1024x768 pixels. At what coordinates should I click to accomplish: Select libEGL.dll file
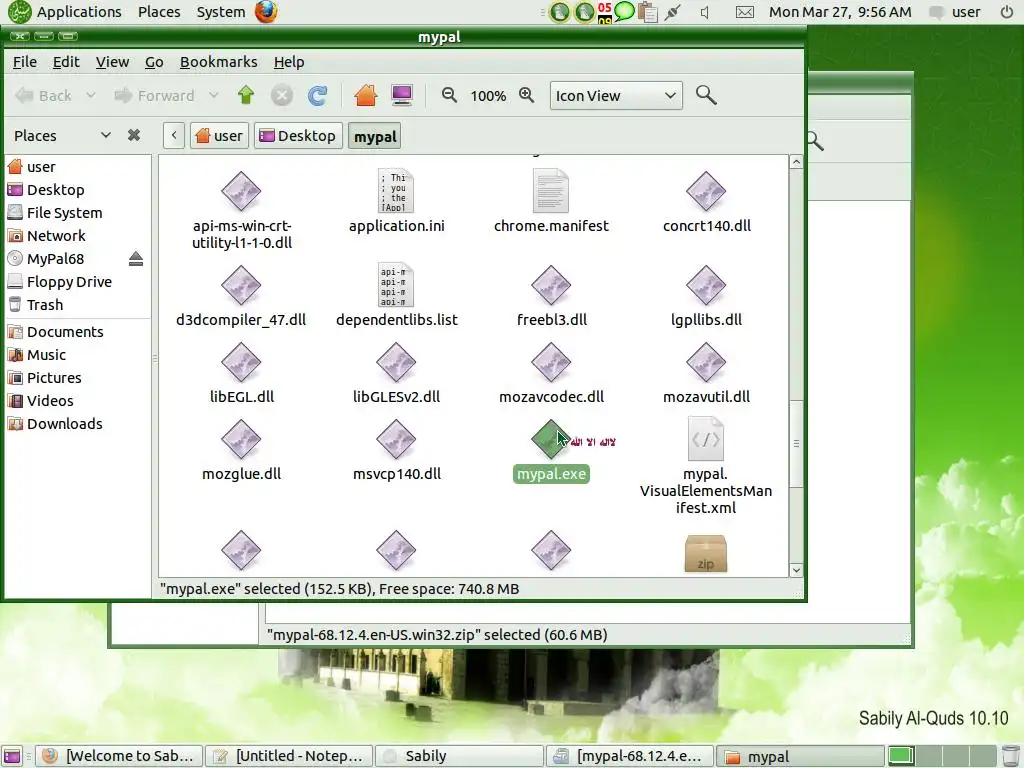(241, 372)
